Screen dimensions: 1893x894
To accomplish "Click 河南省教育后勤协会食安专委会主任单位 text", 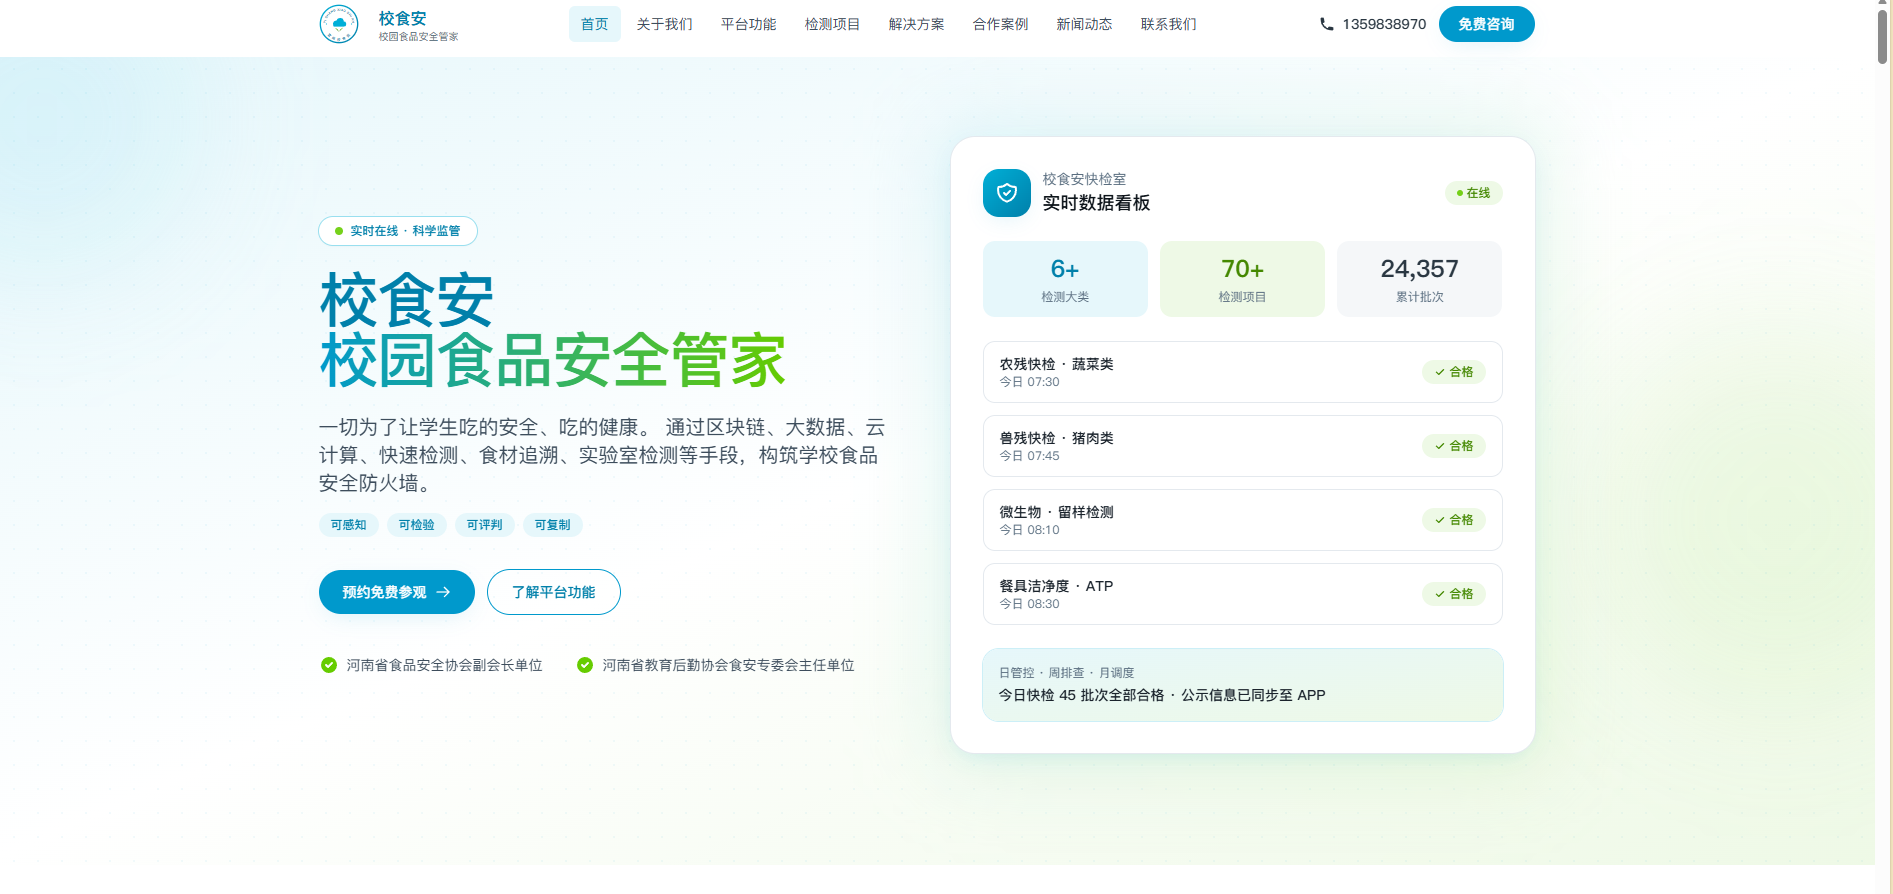I will click(728, 665).
